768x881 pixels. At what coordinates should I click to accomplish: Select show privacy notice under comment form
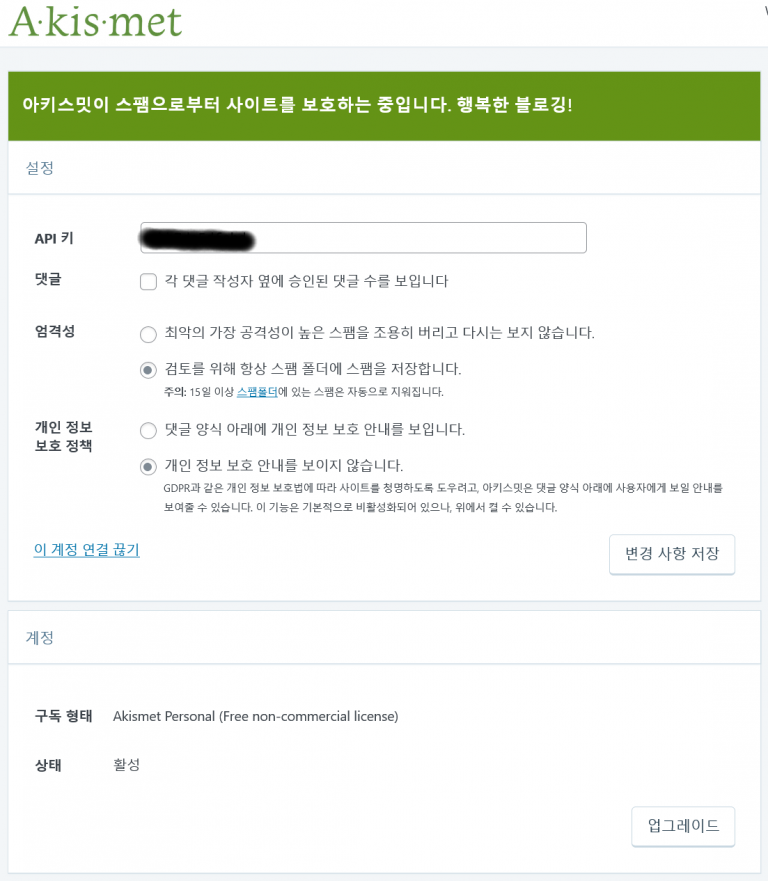(x=148, y=430)
